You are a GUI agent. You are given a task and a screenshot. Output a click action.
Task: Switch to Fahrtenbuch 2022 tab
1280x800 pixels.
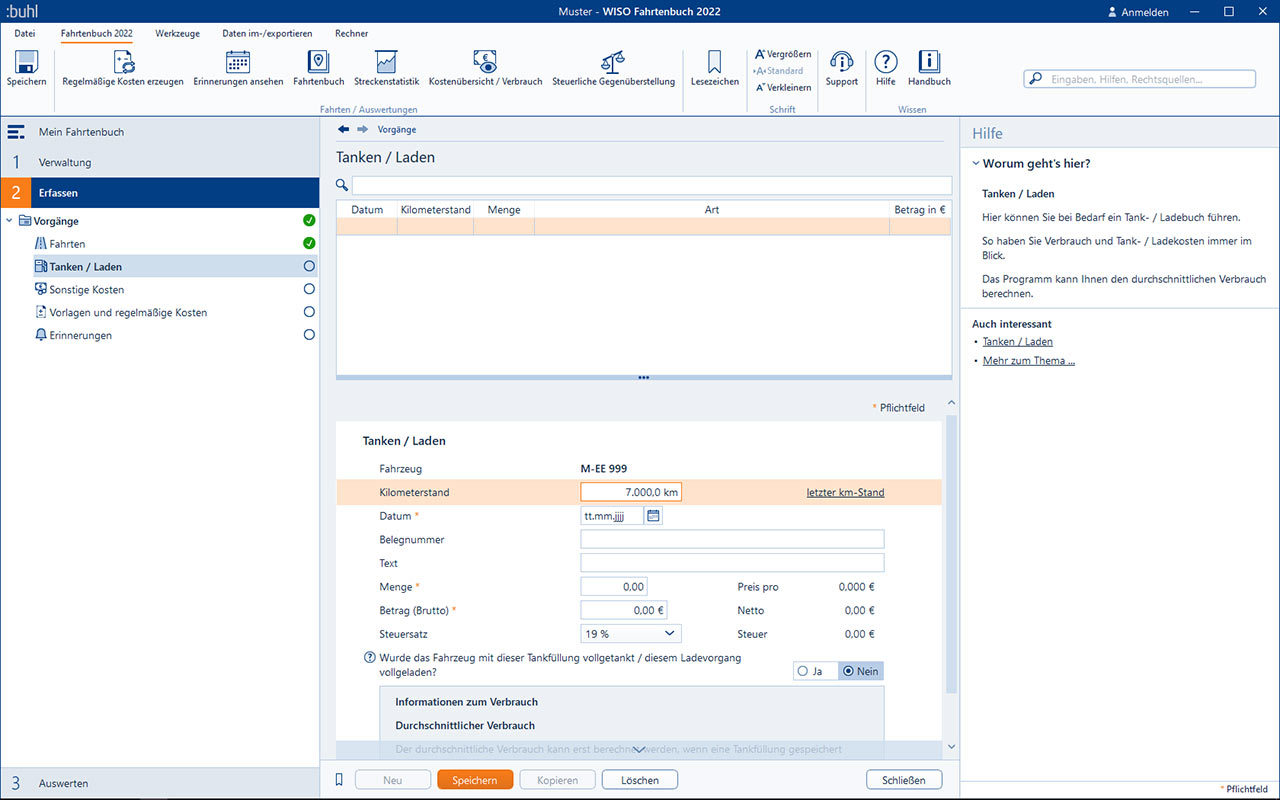tap(96, 33)
